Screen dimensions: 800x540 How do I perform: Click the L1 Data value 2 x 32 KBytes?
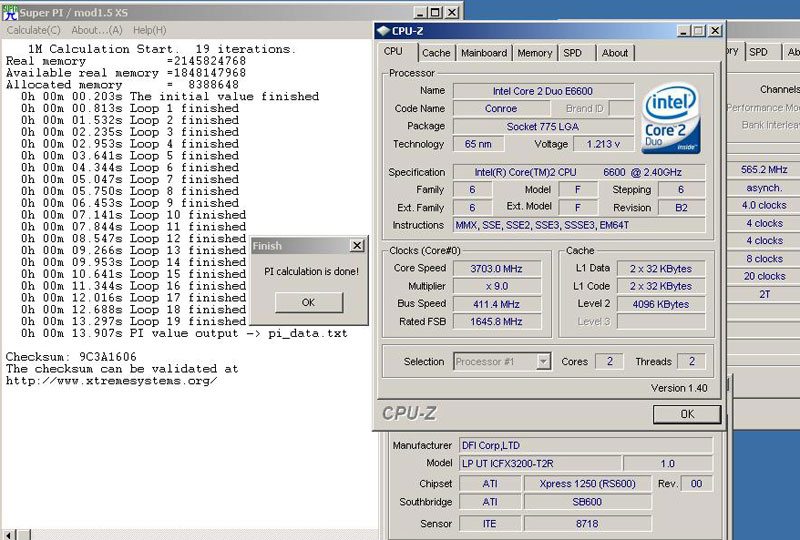point(661,269)
